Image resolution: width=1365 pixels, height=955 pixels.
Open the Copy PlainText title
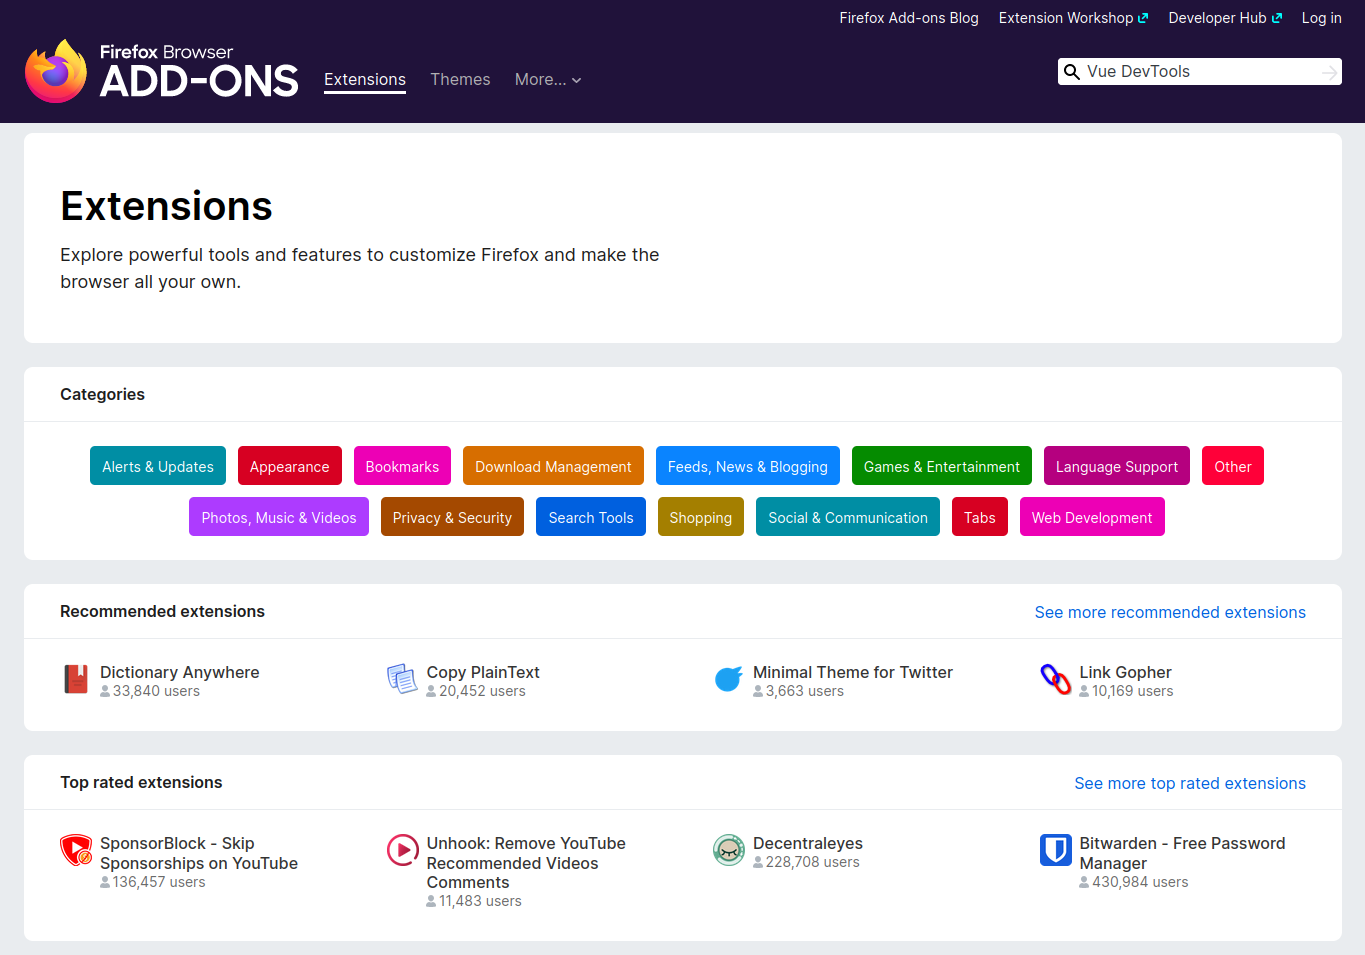click(483, 672)
